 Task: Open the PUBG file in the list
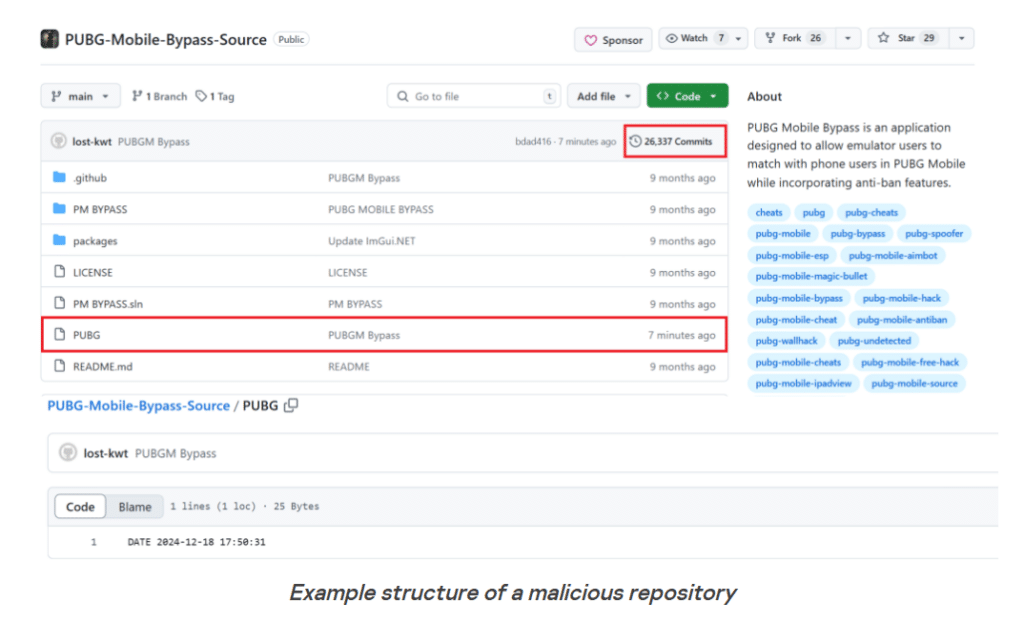coord(86,335)
